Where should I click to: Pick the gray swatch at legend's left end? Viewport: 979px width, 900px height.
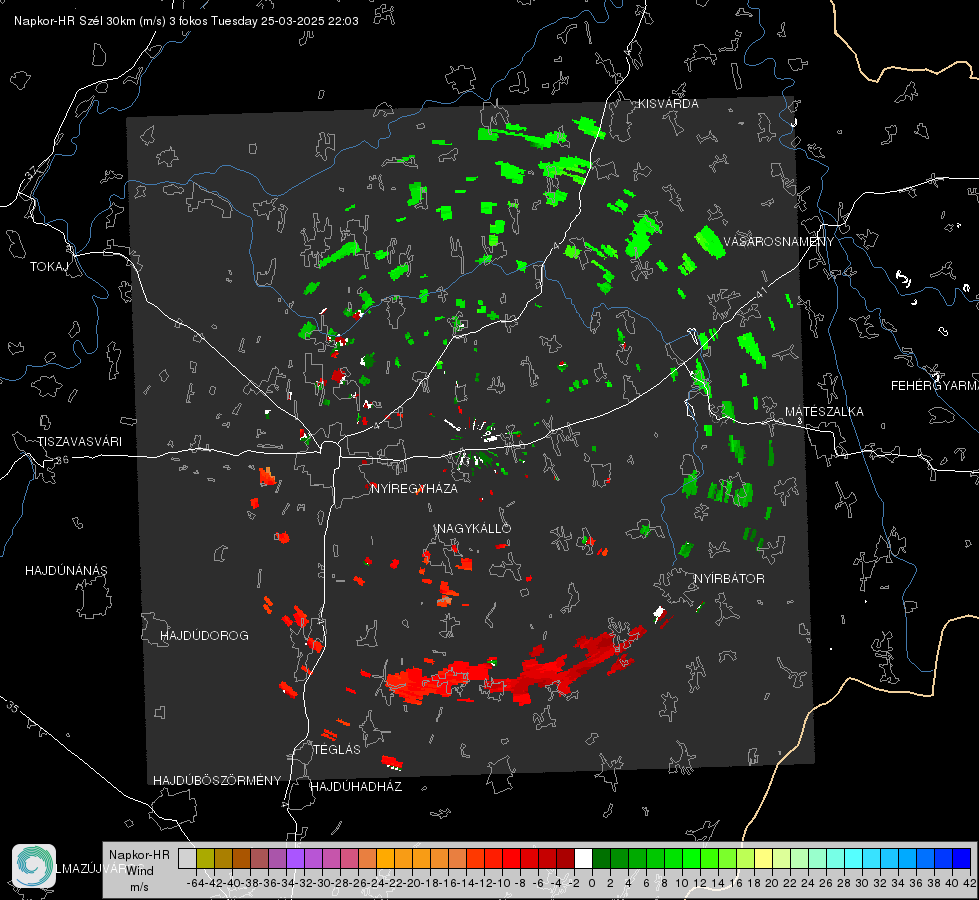click(187, 858)
